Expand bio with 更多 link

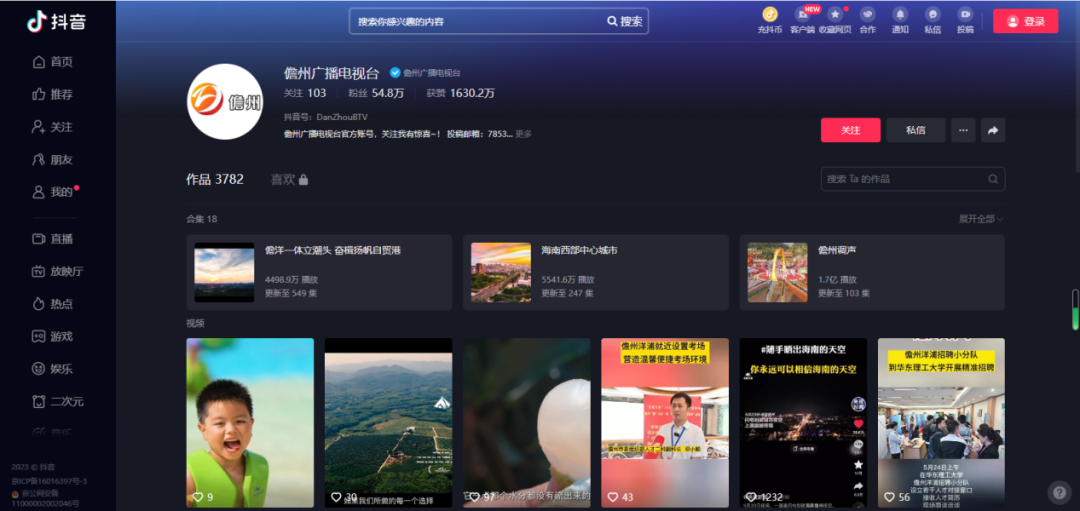[x=523, y=134]
